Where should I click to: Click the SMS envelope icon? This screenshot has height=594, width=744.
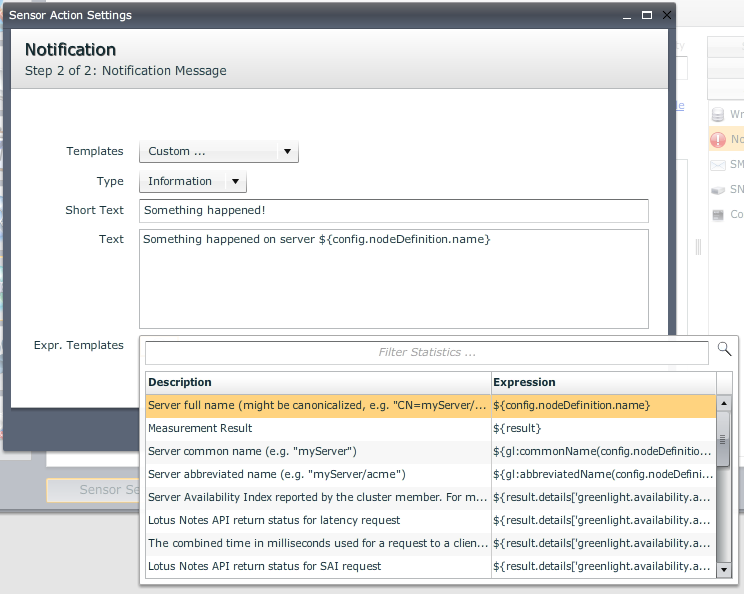point(717,165)
